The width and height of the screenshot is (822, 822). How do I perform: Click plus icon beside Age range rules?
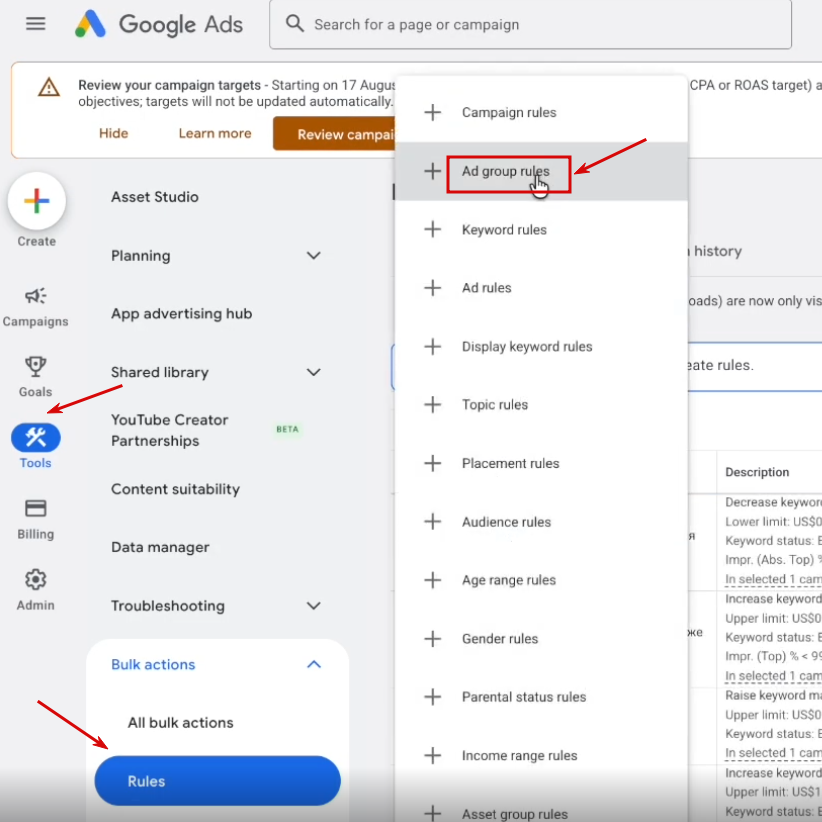432,580
